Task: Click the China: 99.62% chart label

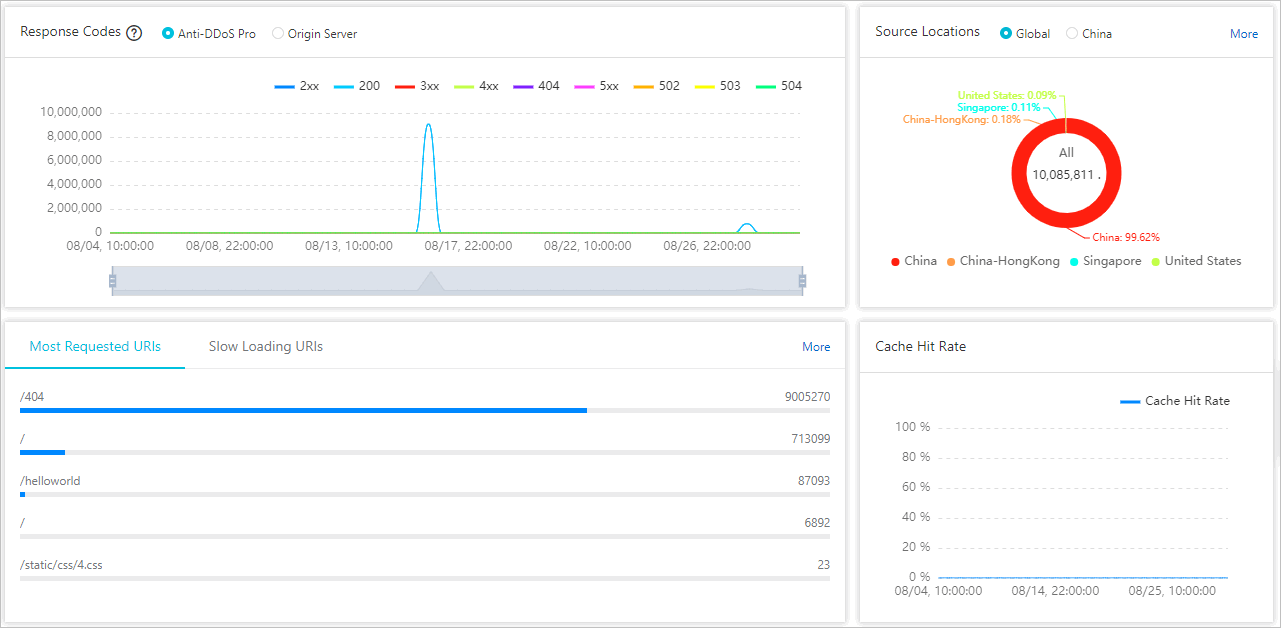Action: pyautogui.click(x=1126, y=238)
